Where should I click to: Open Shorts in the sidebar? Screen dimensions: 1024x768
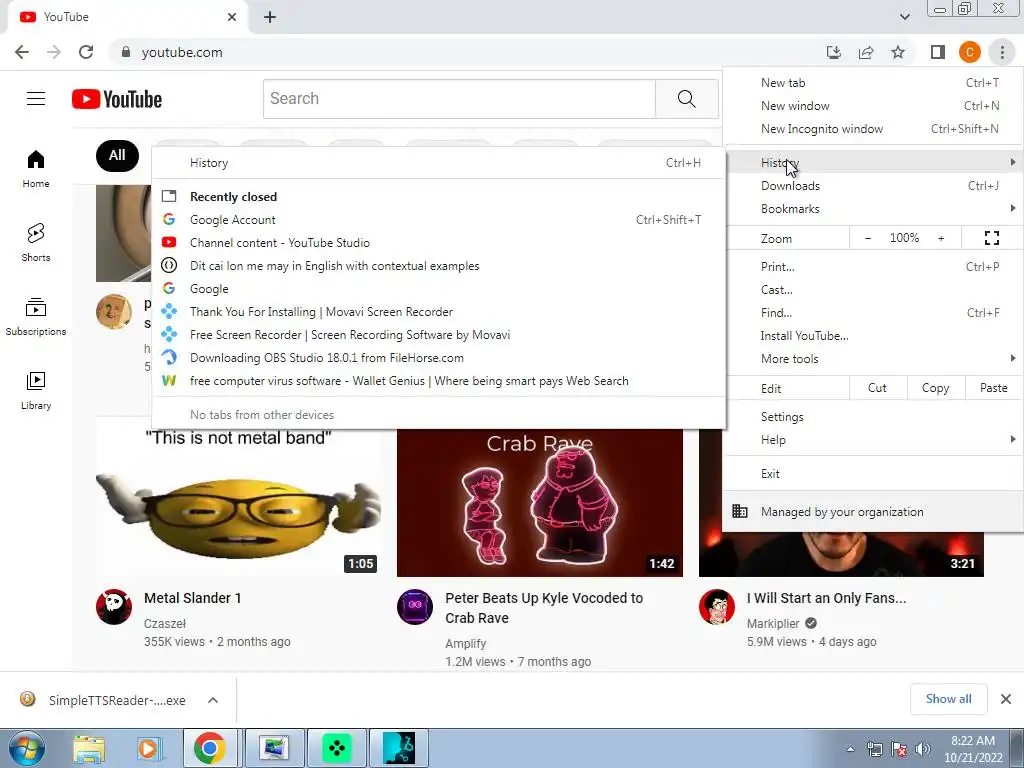(x=36, y=242)
